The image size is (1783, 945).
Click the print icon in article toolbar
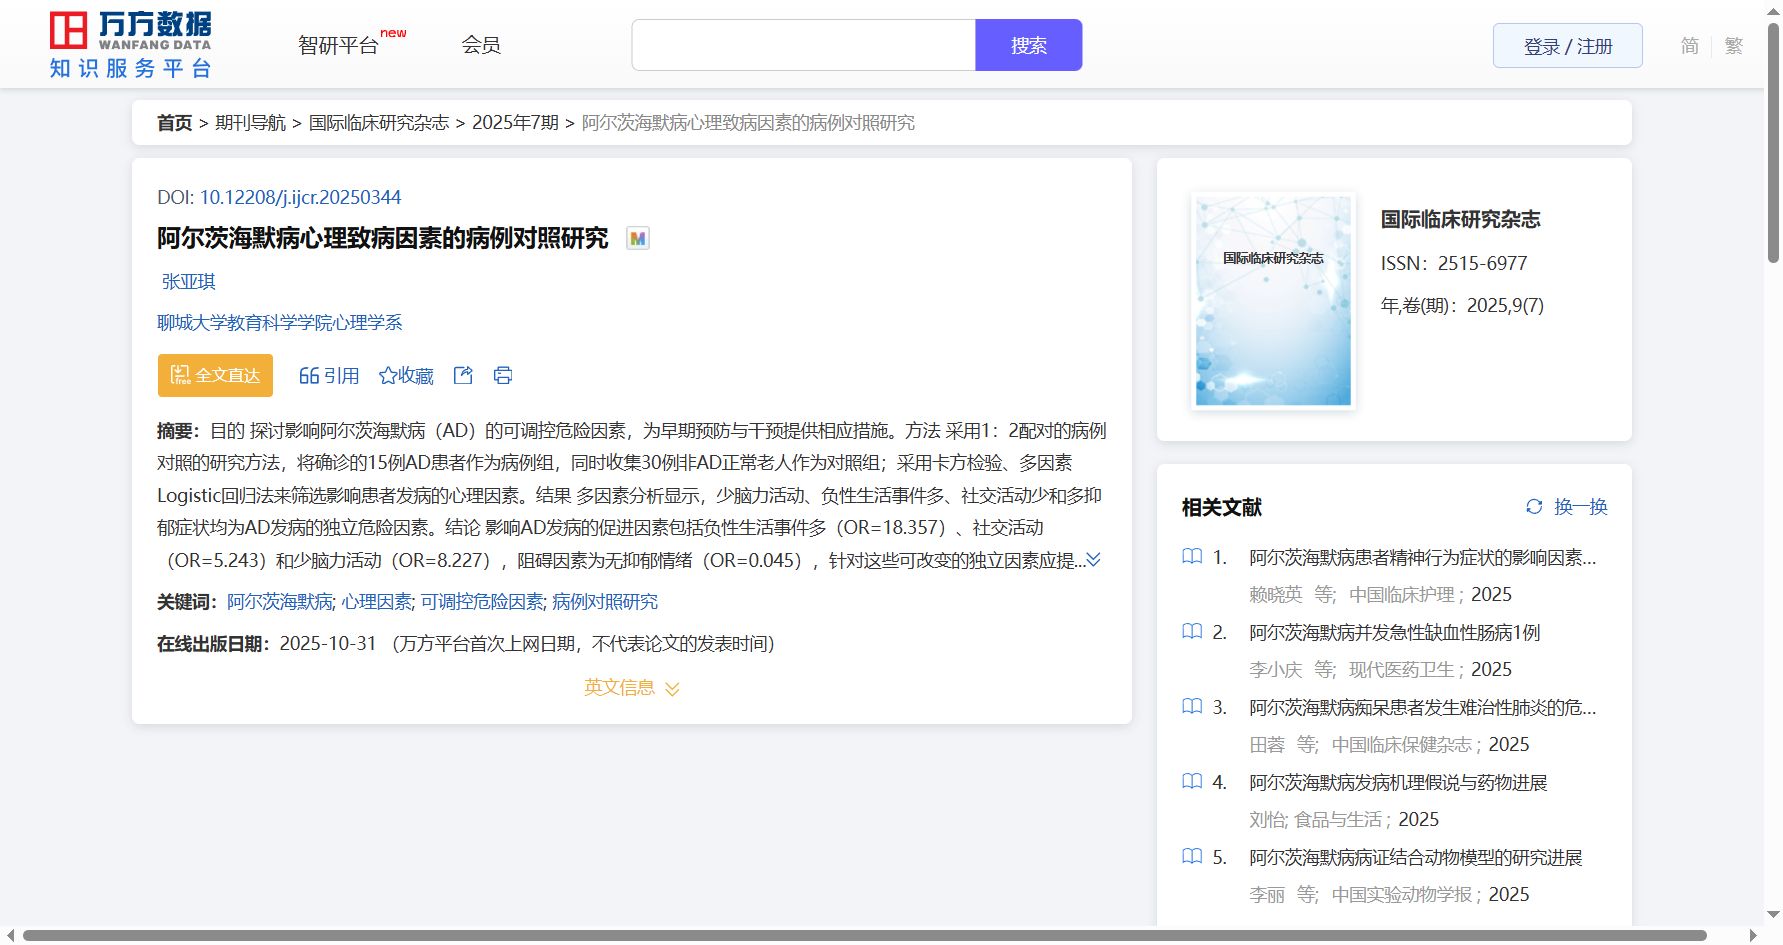pyautogui.click(x=503, y=375)
